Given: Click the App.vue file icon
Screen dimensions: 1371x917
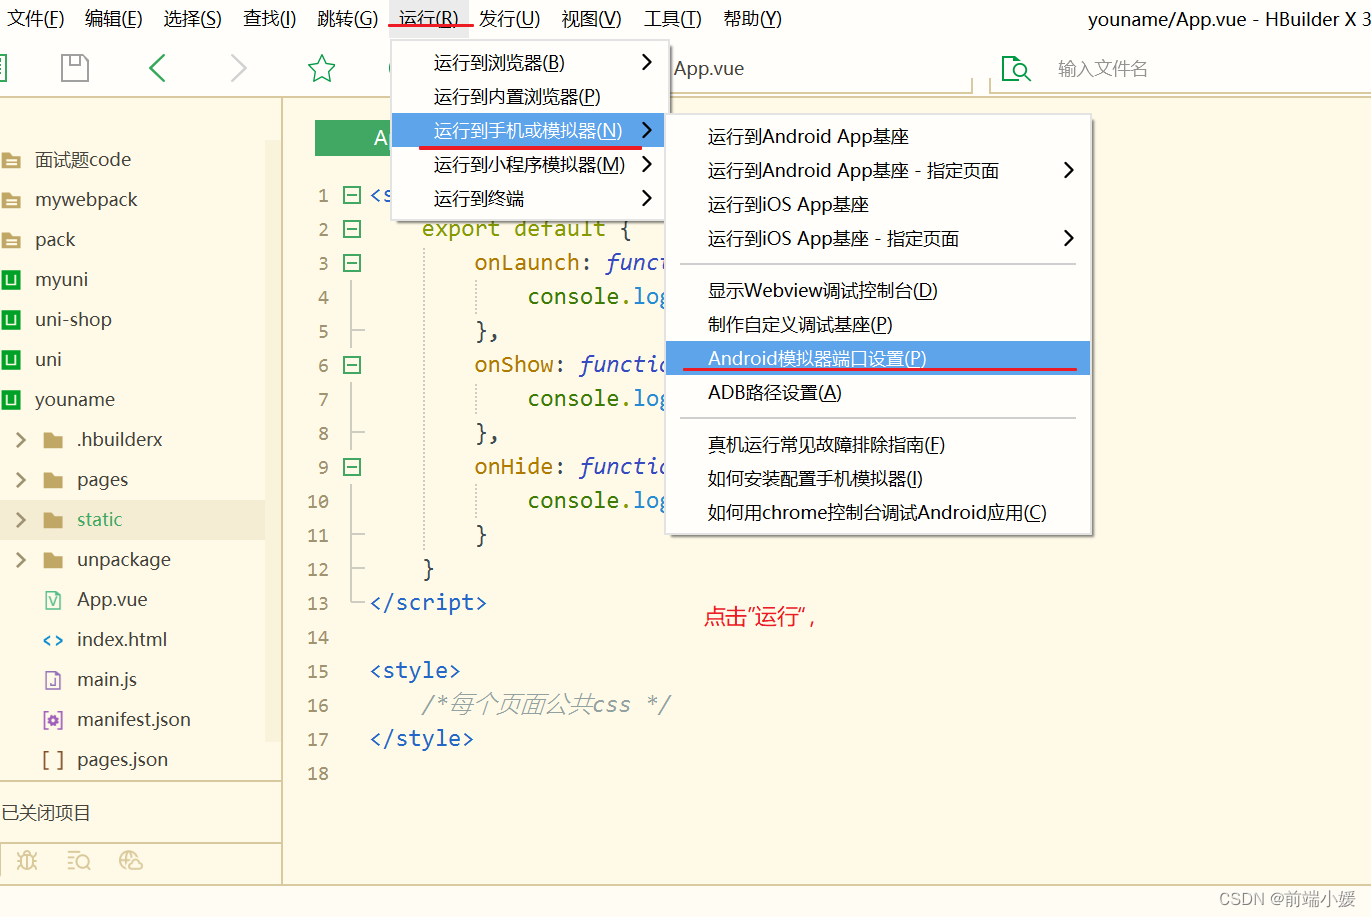Looking at the screenshot, I should (x=53, y=600).
